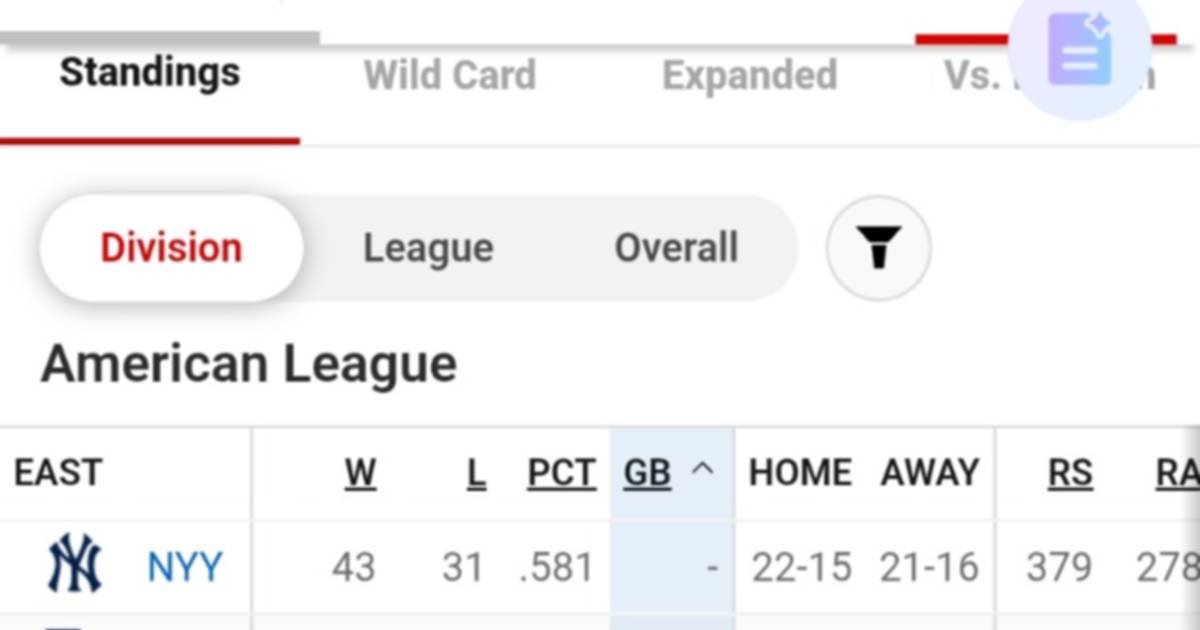This screenshot has height=630, width=1200.
Task: Switch to the Overall standings view
Action: click(x=677, y=248)
